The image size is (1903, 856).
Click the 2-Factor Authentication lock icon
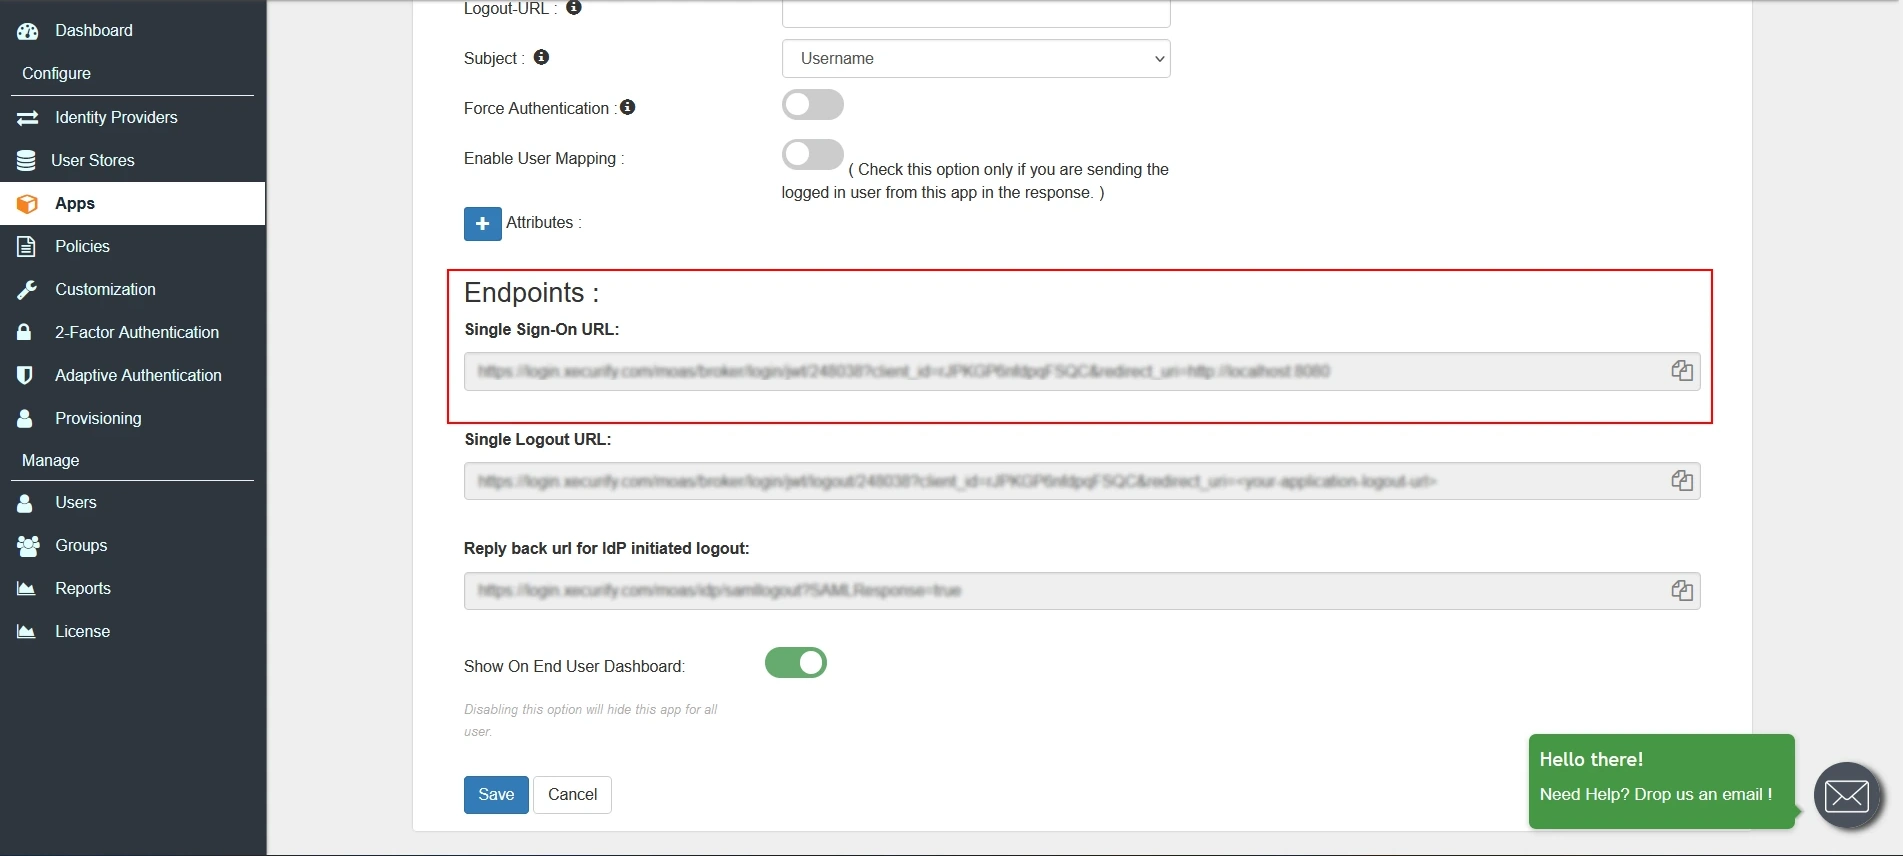coord(24,332)
